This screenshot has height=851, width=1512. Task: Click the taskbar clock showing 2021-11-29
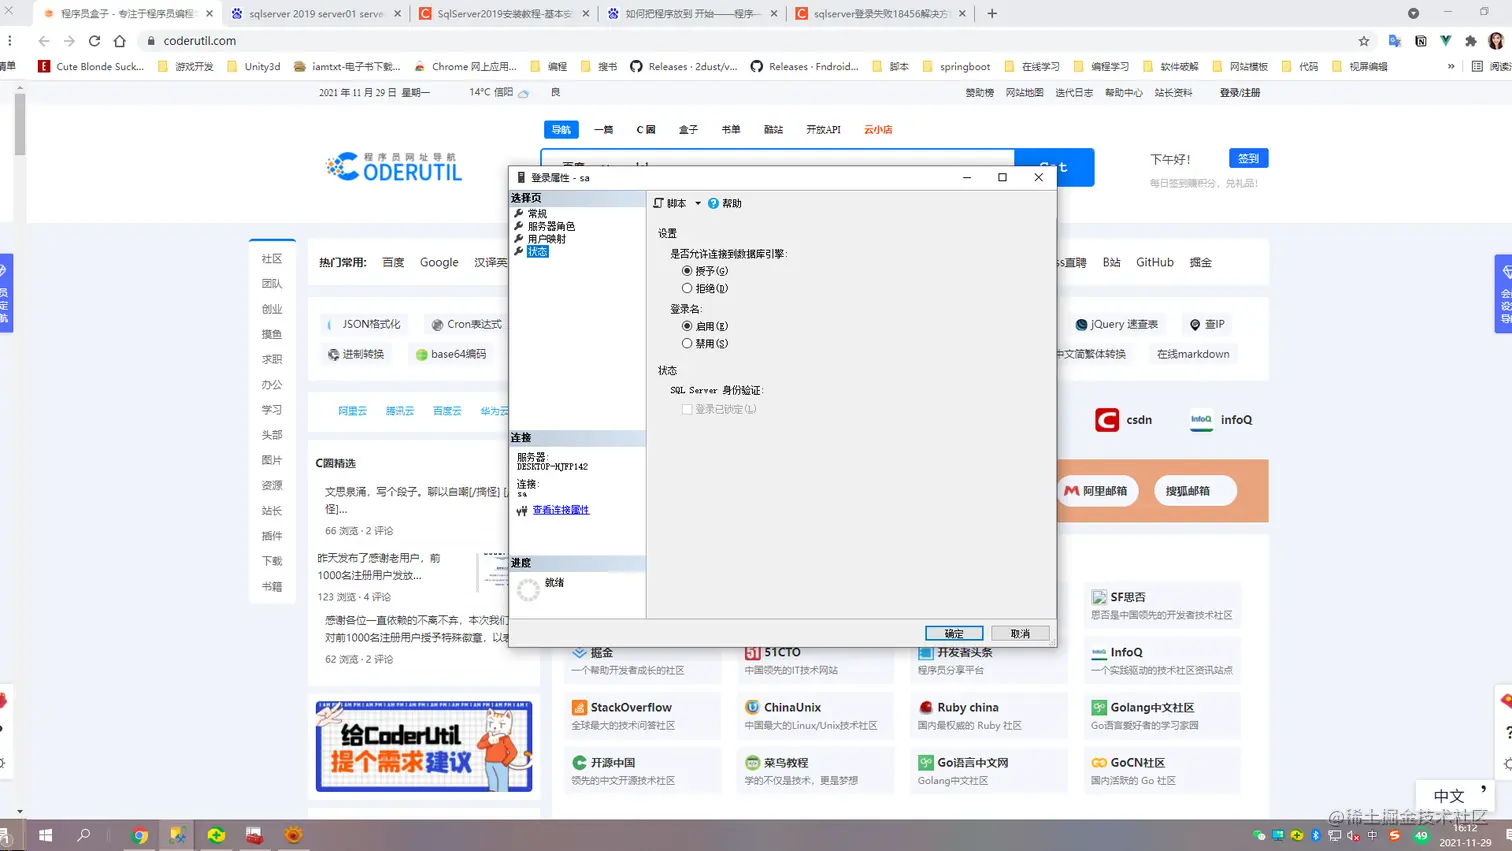tap(1466, 835)
